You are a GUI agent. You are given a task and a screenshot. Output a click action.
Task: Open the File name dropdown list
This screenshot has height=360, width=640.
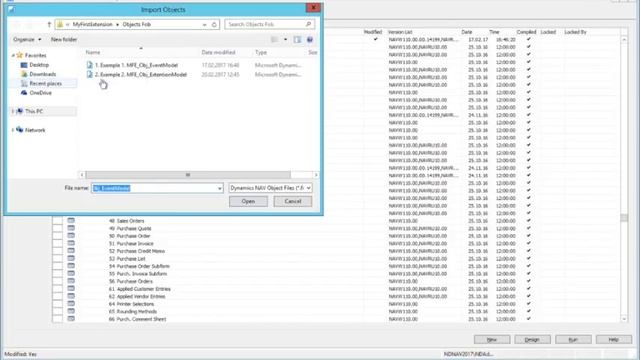tap(220, 188)
